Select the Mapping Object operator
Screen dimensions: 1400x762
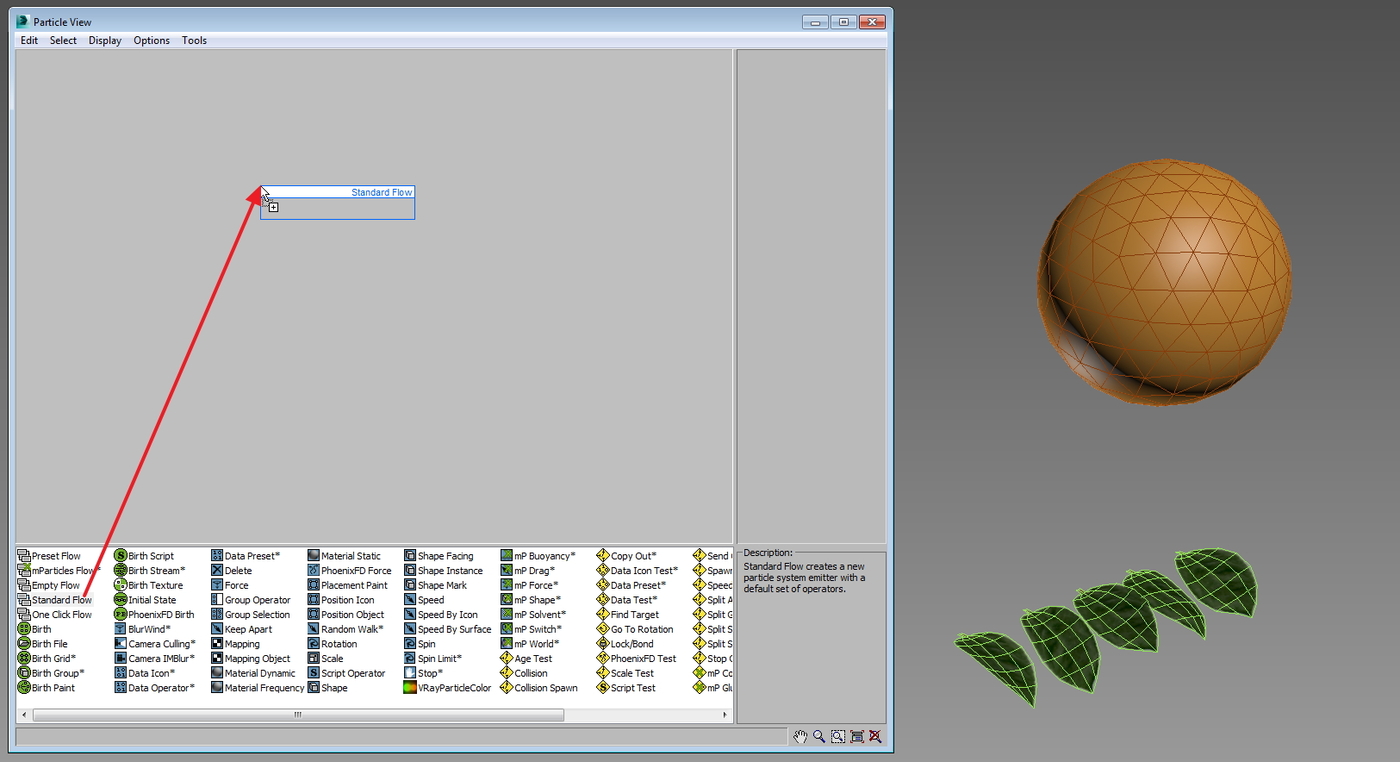tap(251, 659)
